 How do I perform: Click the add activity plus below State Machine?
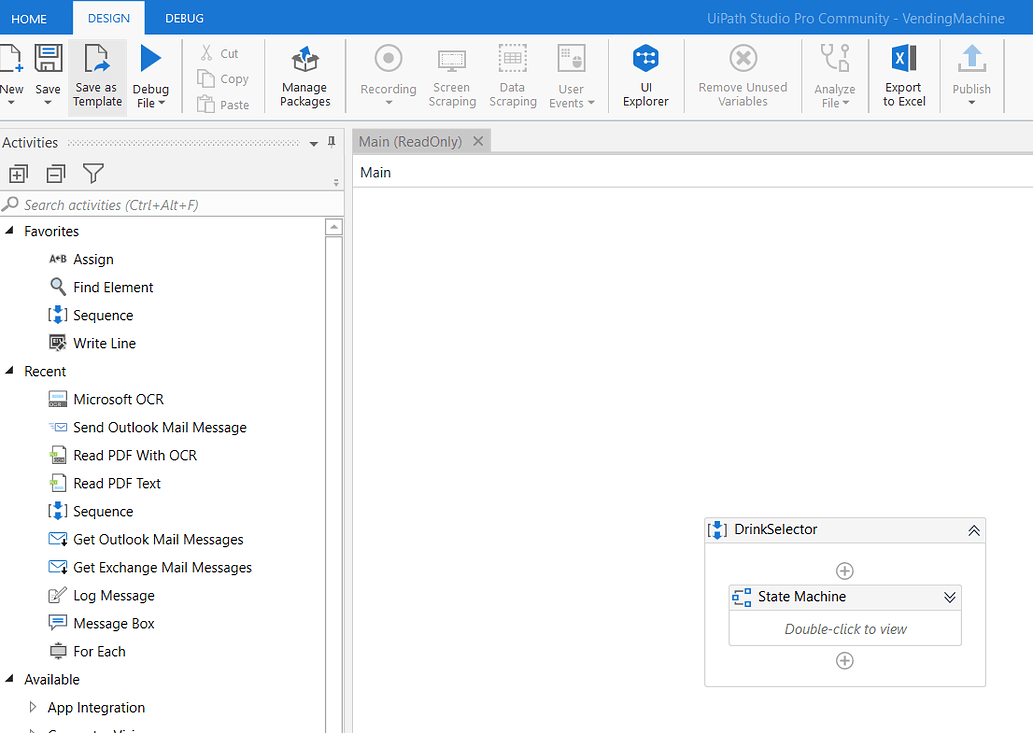pos(844,660)
